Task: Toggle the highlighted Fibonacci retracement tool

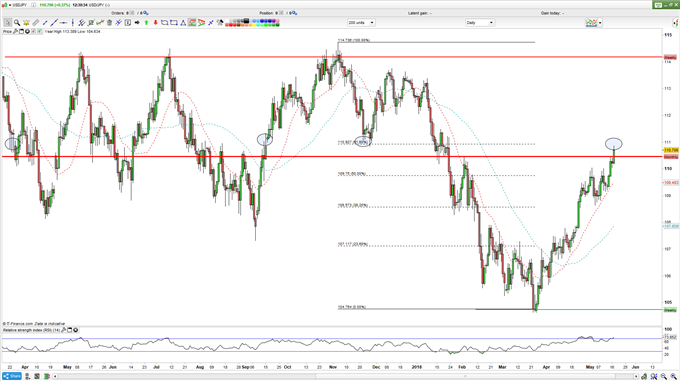Action: 192,23
